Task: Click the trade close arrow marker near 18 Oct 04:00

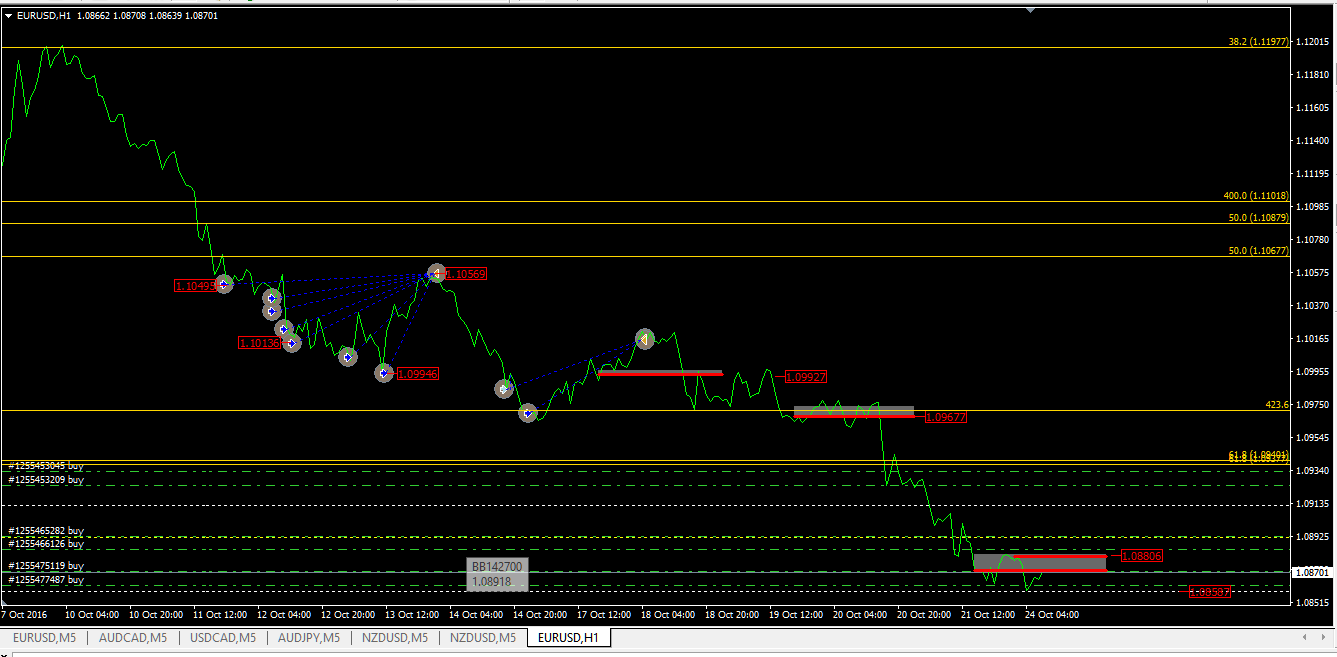Action: point(645,339)
